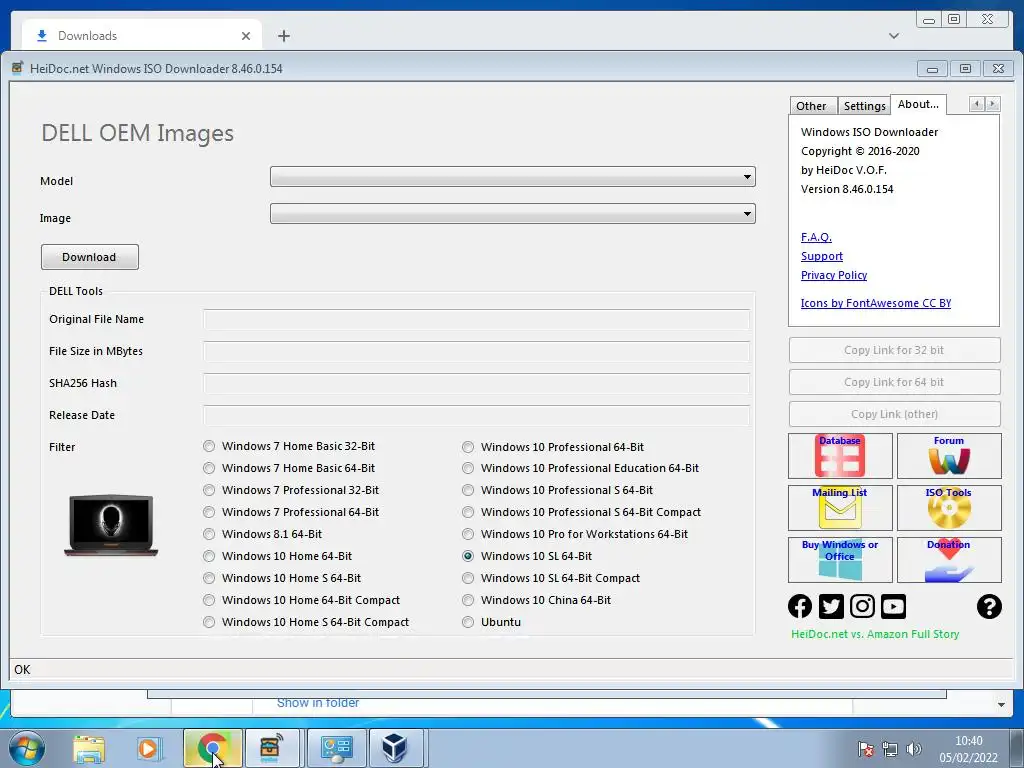Switch to the Settings tab
Viewport: 1024px width, 768px height.
point(864,106)
